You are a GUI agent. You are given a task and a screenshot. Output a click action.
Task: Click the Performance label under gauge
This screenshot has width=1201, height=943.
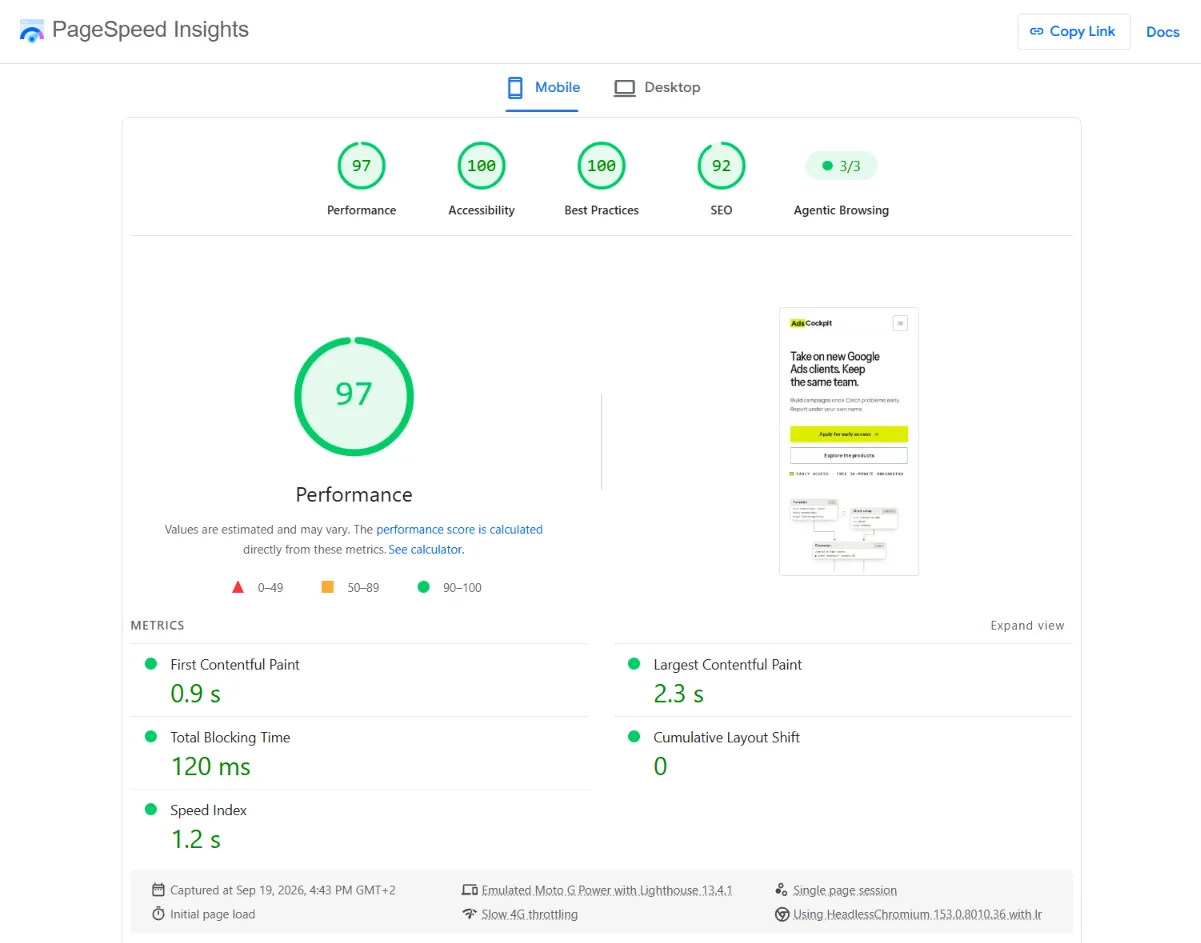[361, 210]
